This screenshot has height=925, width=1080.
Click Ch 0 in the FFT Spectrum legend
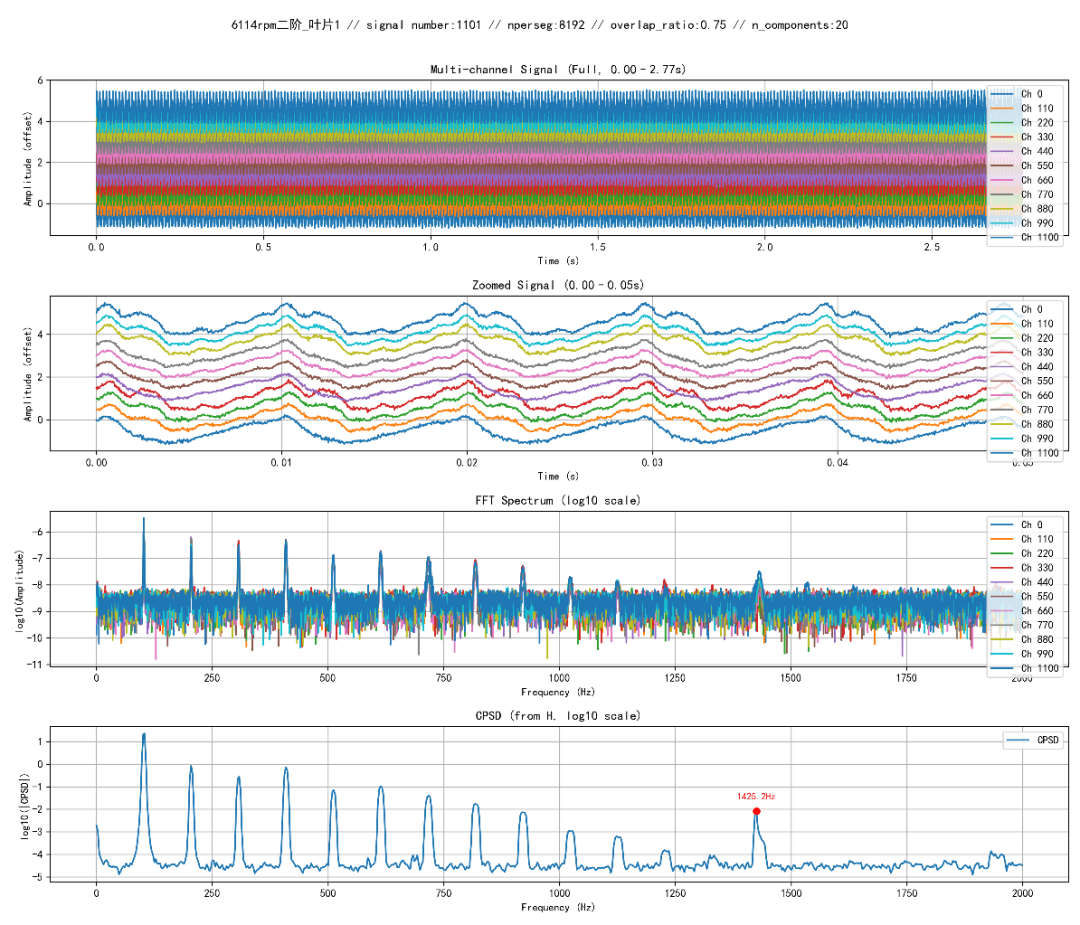tap(1030, 525)
